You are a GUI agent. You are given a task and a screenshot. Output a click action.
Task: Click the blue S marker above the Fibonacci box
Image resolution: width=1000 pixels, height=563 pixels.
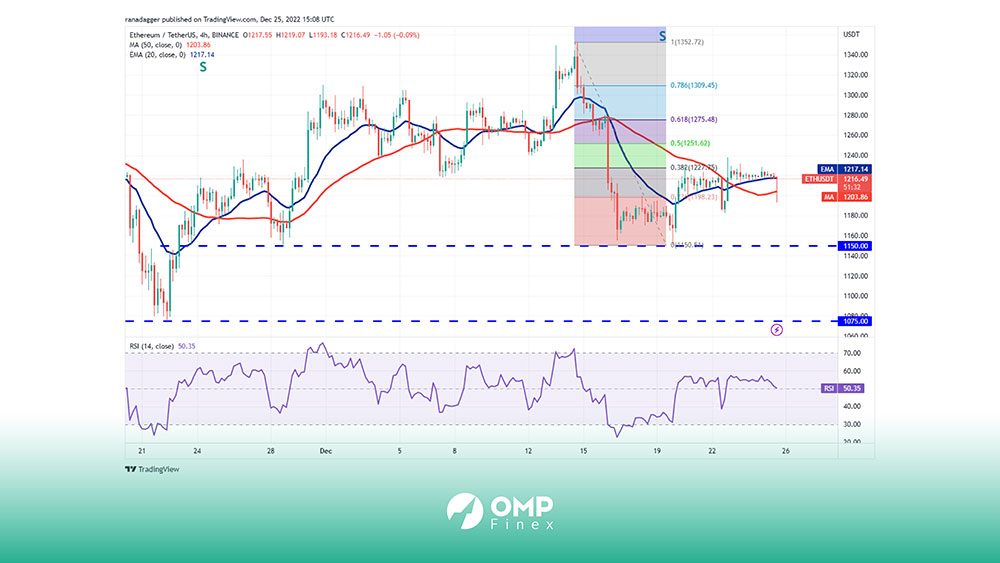tap(662, 36)
